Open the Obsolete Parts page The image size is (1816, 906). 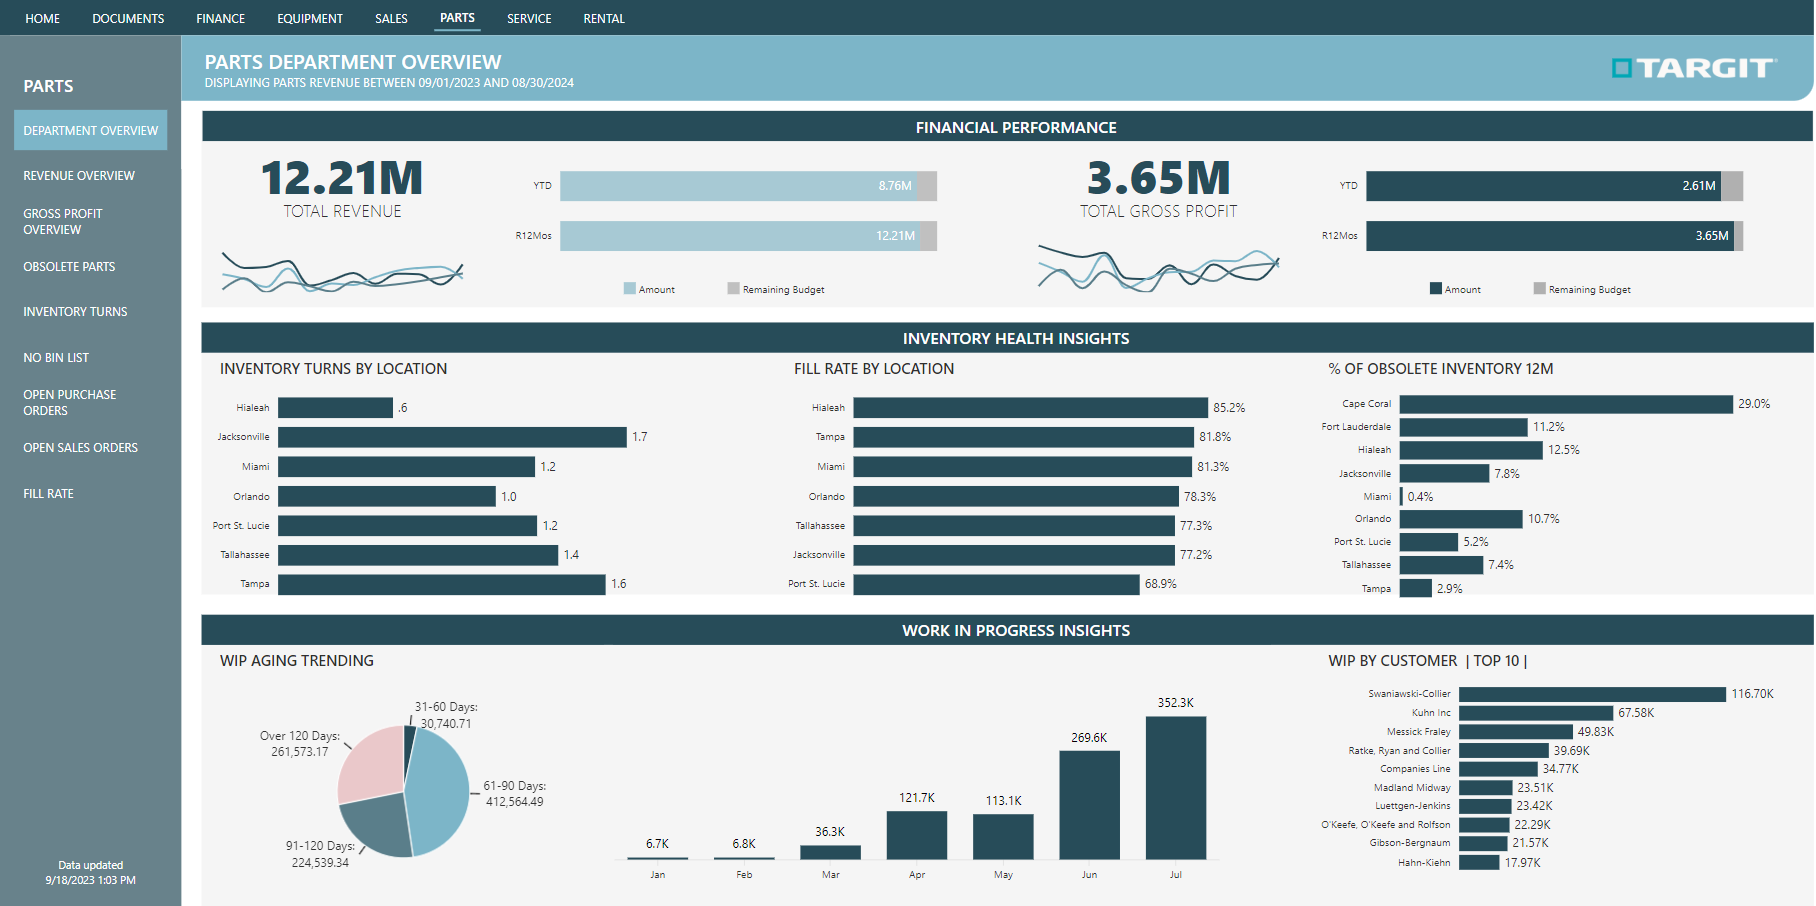click(68, 266)
